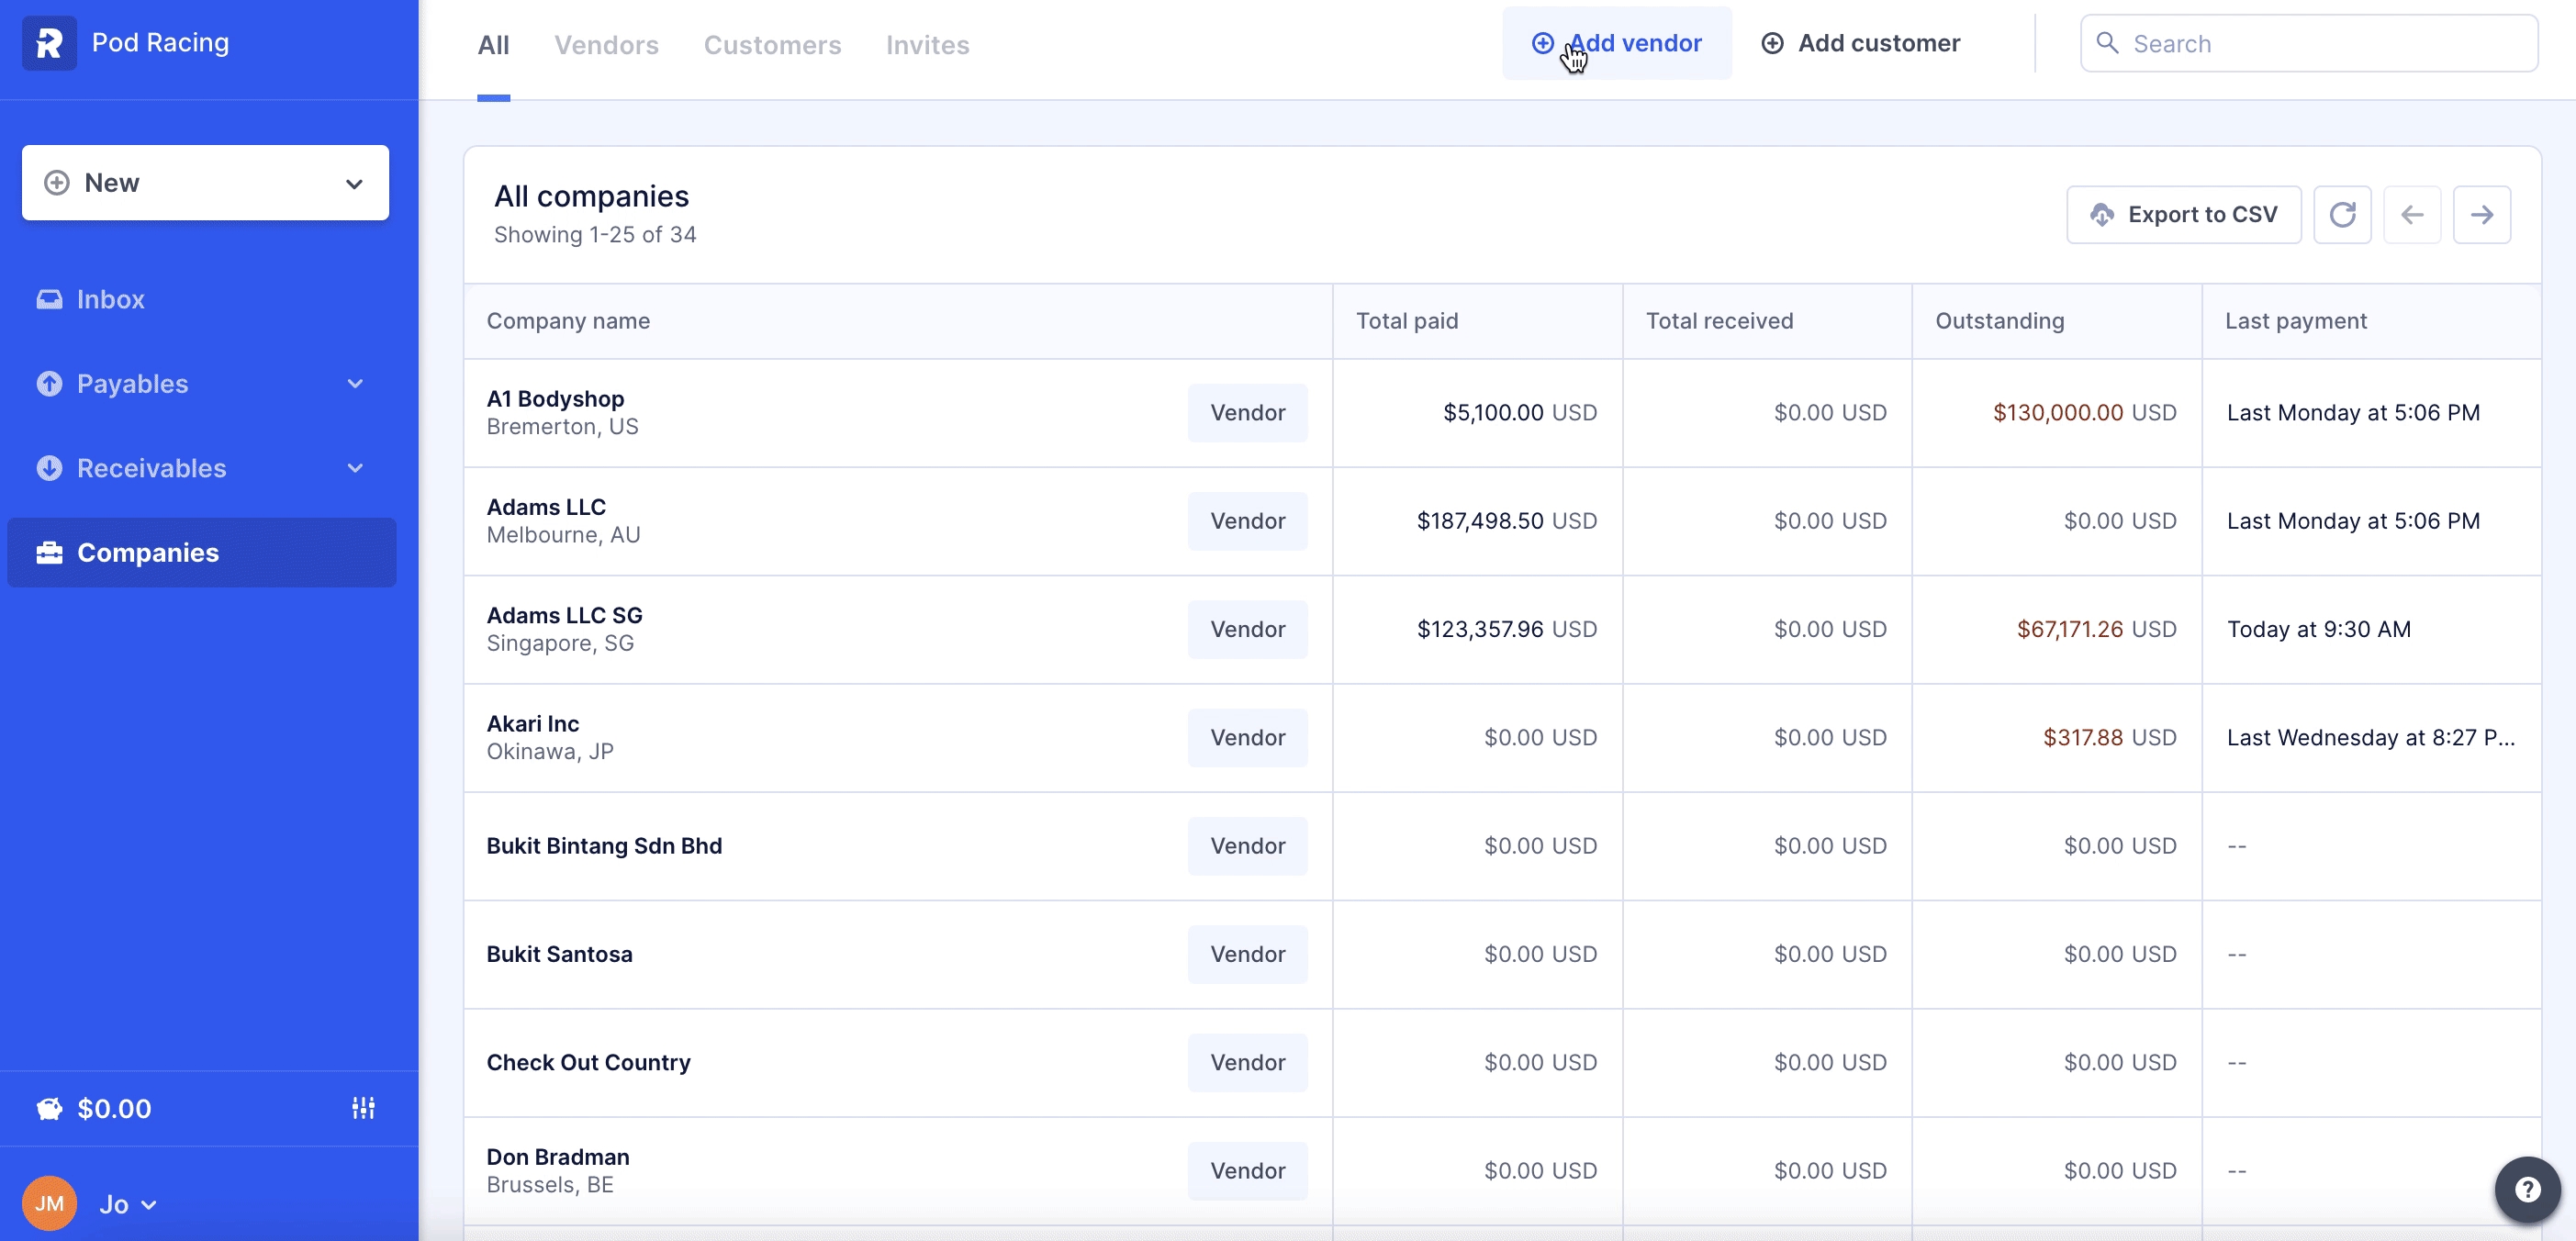Screen dimensions: 2576x1241
Task: Expand the Receivables menu chevron
Action: point(355,468)
